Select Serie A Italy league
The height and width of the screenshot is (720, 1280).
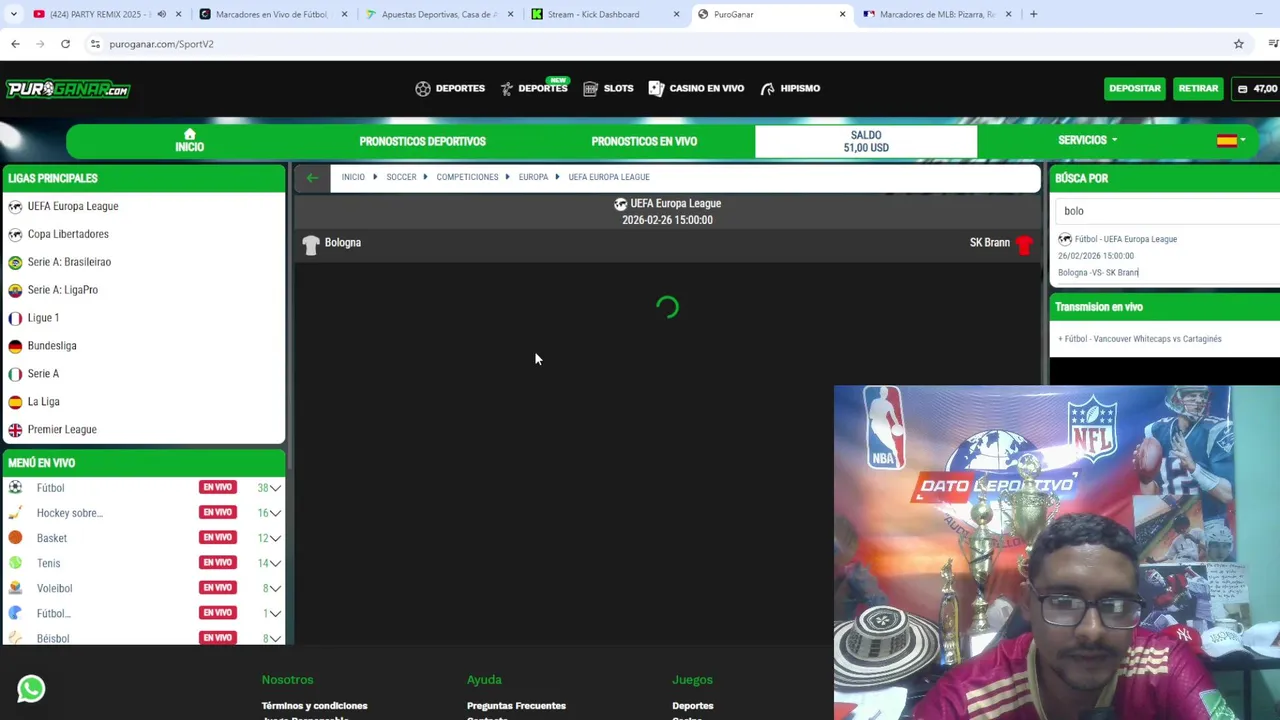pyautogui.click(x=43, y=374)
